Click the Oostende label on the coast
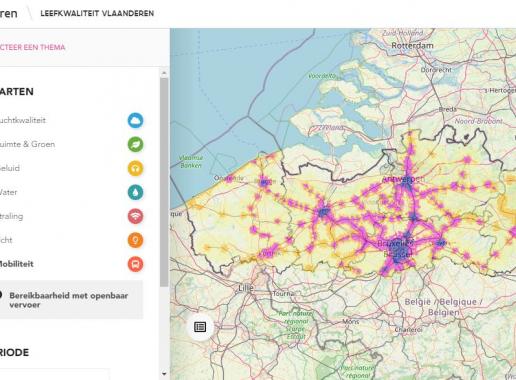Viewport: 516px width, 380px height. tap(229, 178)
